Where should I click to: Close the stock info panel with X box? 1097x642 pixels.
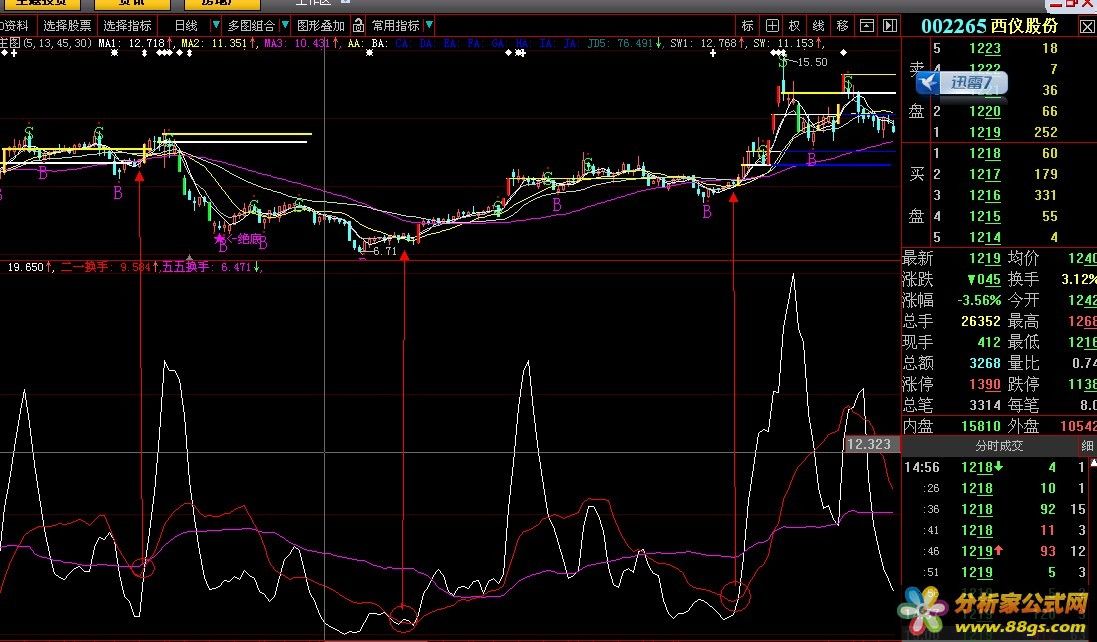tap(1087, 27)
